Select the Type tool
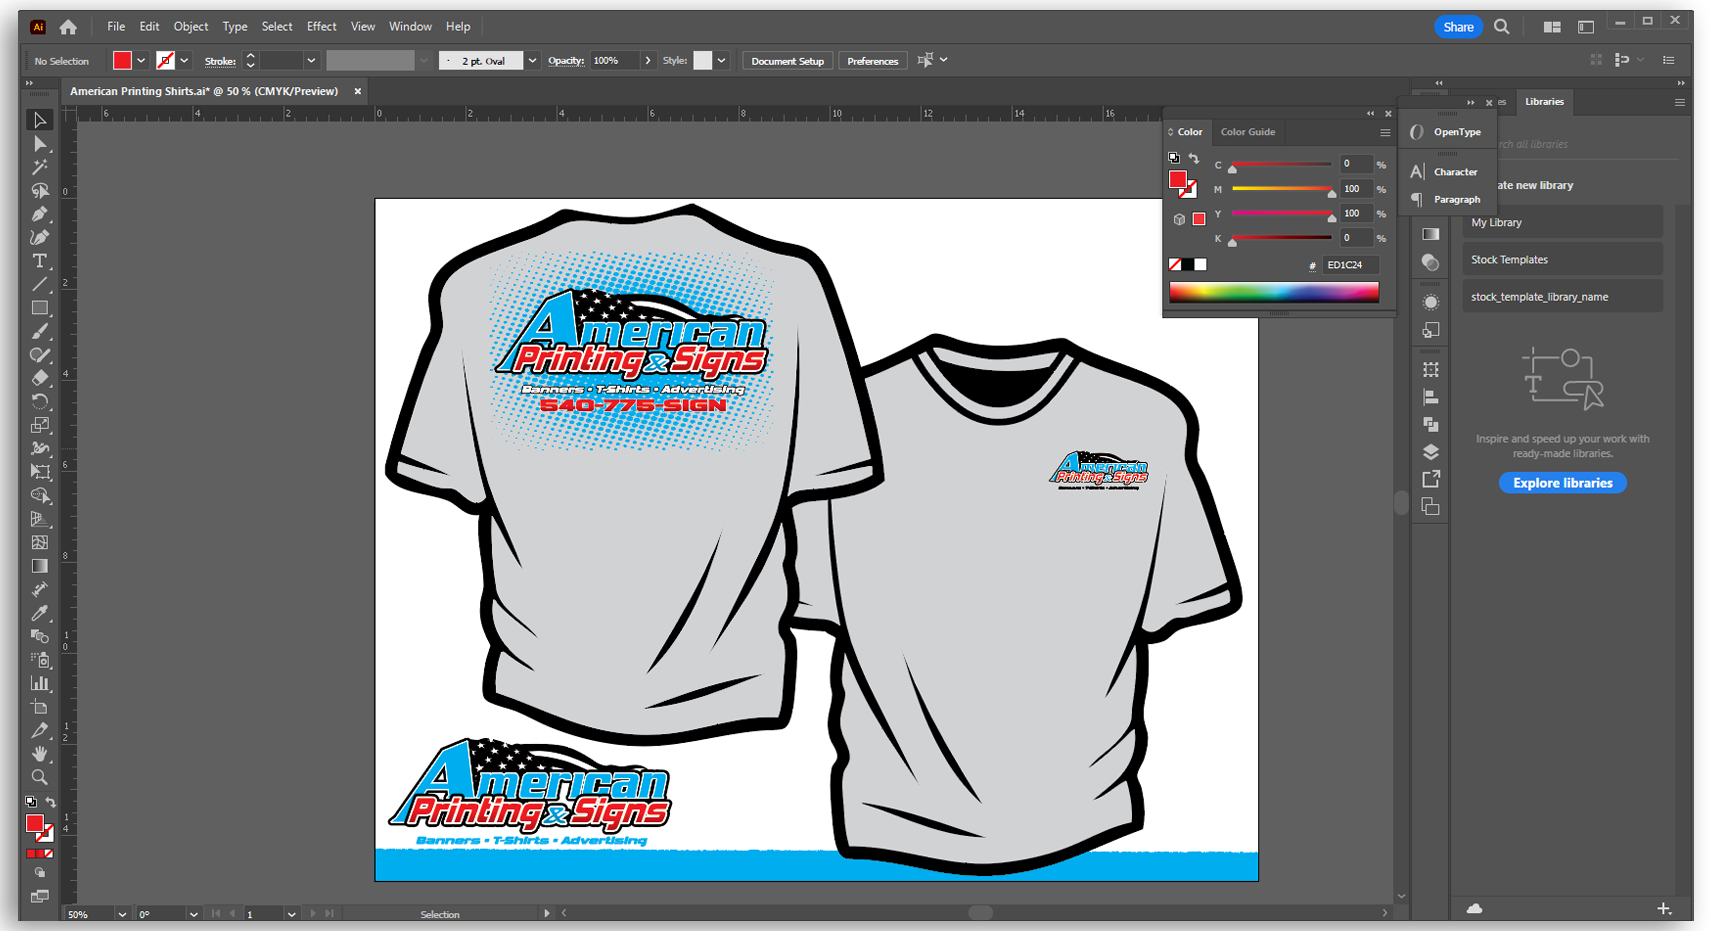Image resolution: width=1712 pixels, height=931 pixels. pyautogui.click(x=40, y=261)
